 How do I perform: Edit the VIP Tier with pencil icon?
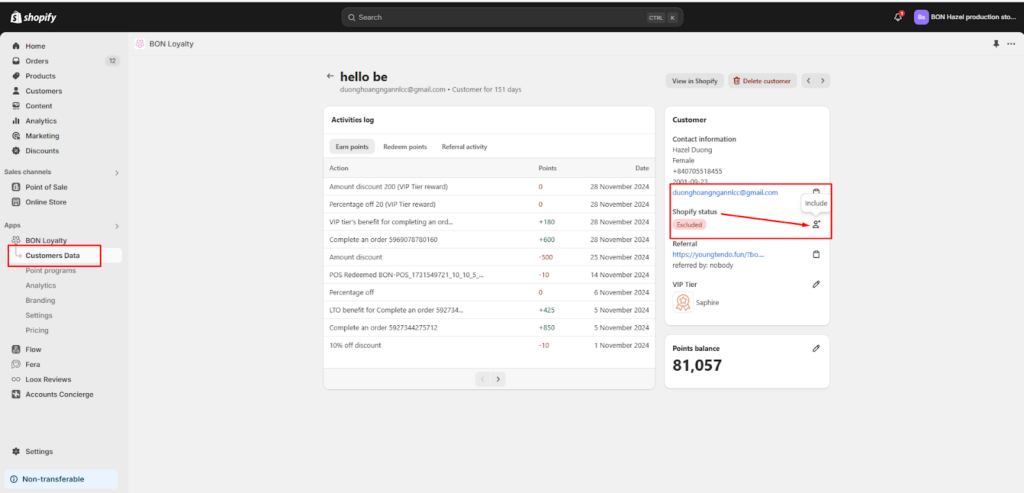[816, 285]
